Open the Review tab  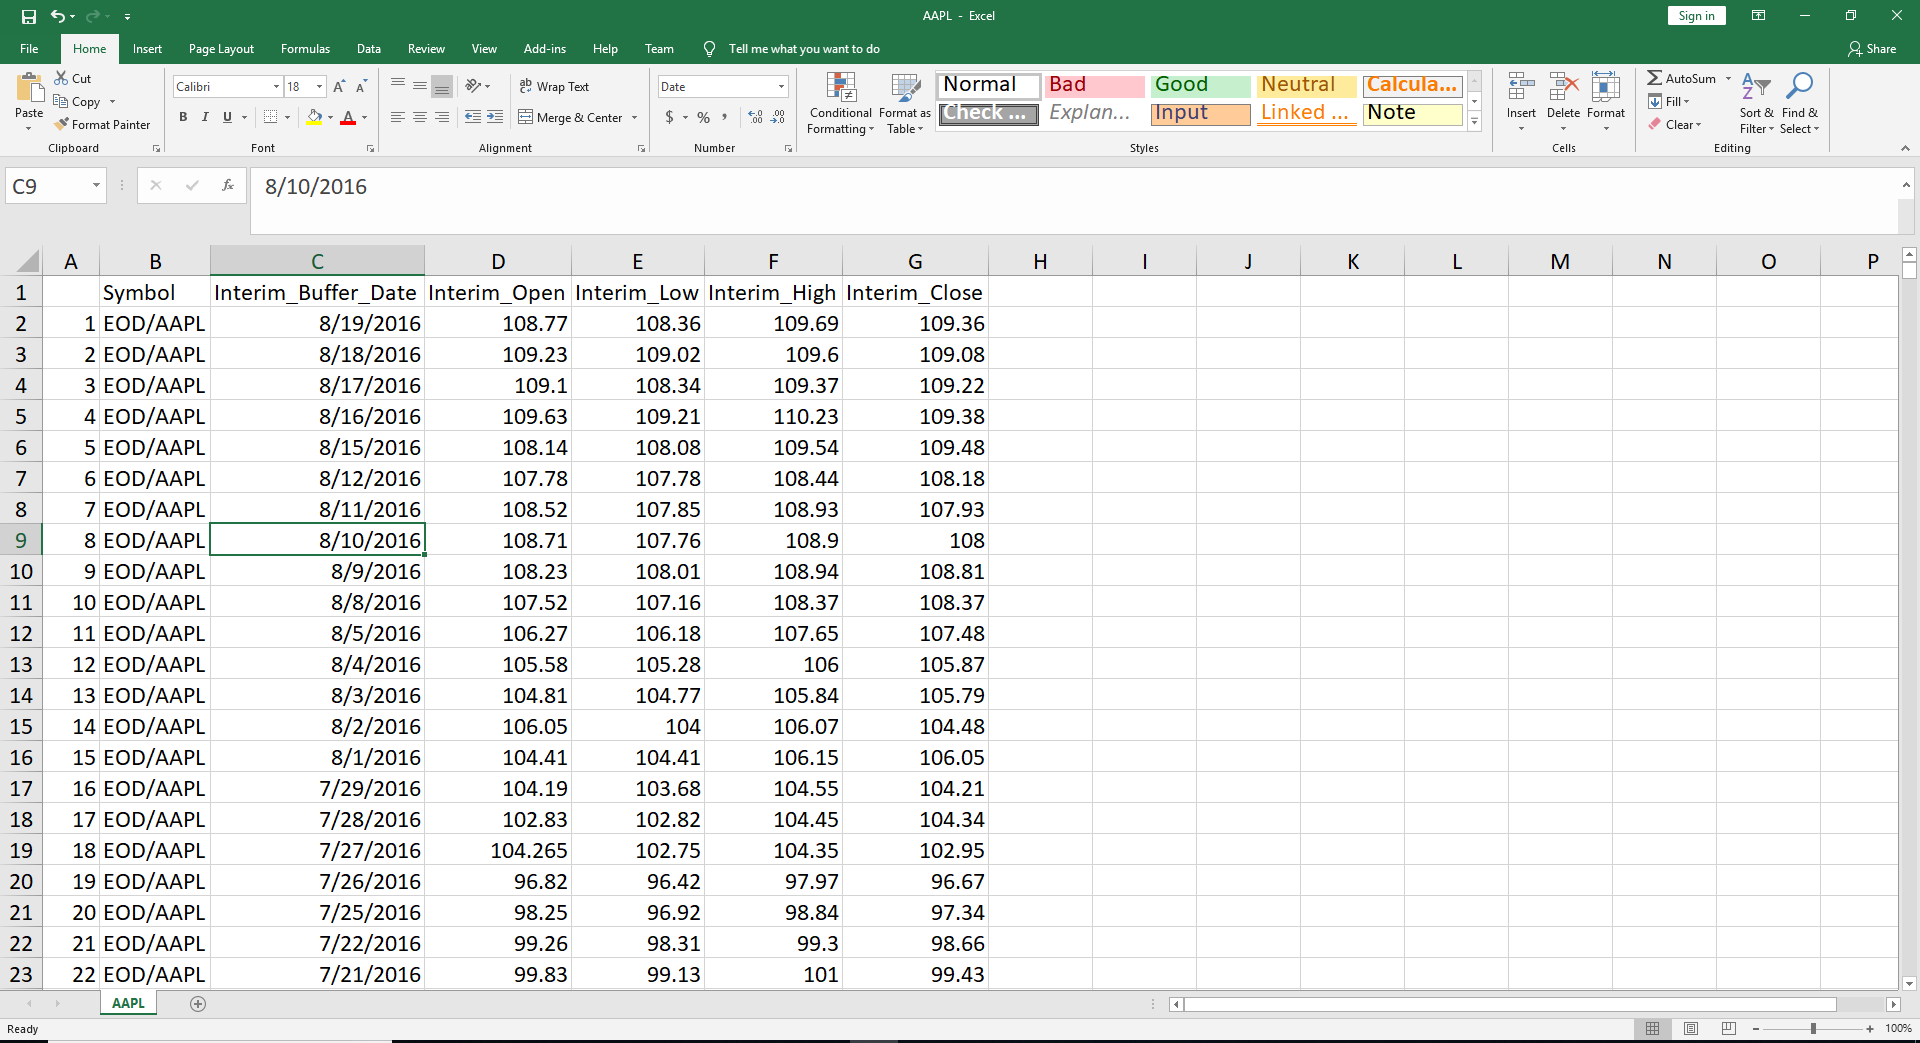(x=426, y=49)
